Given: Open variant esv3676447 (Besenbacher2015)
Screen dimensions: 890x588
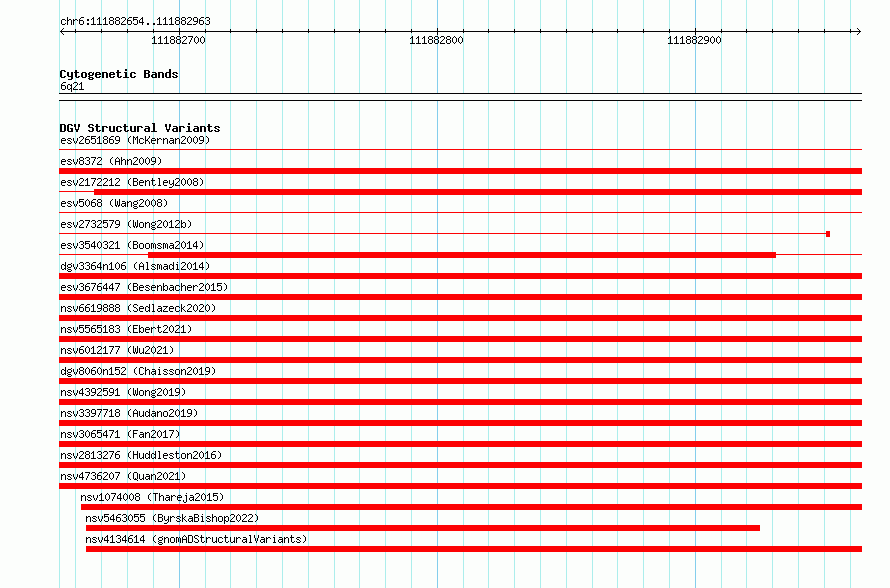Looking at the screenshot, I should [144, 287].
